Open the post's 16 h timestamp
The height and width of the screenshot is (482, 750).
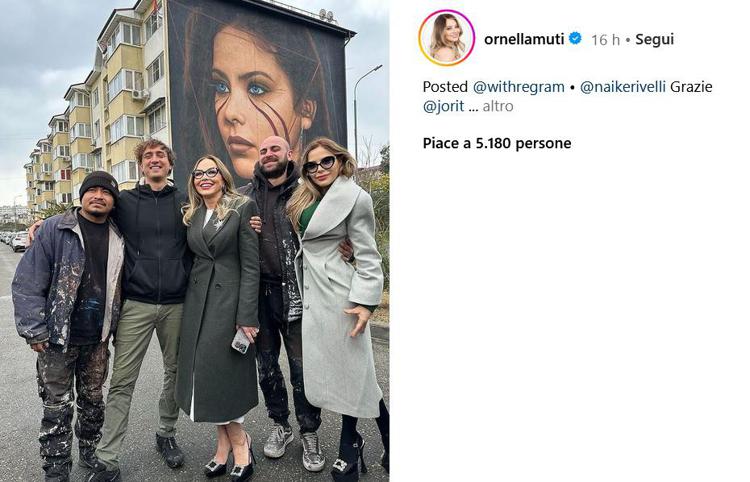tap(605, 39)
